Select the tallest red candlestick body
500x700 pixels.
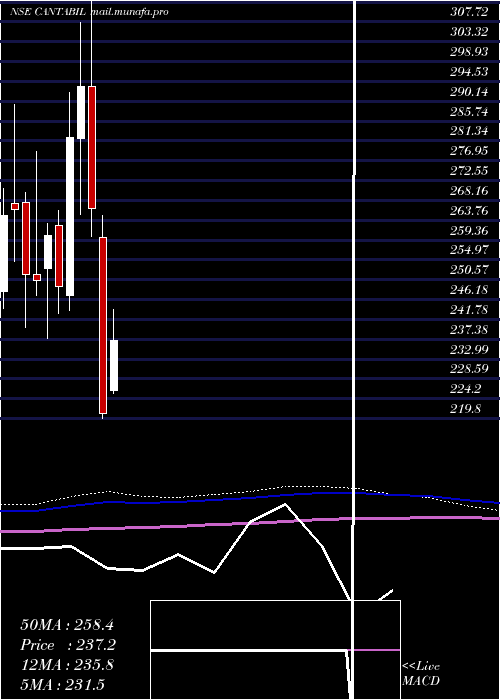click(x=103, y=325)
